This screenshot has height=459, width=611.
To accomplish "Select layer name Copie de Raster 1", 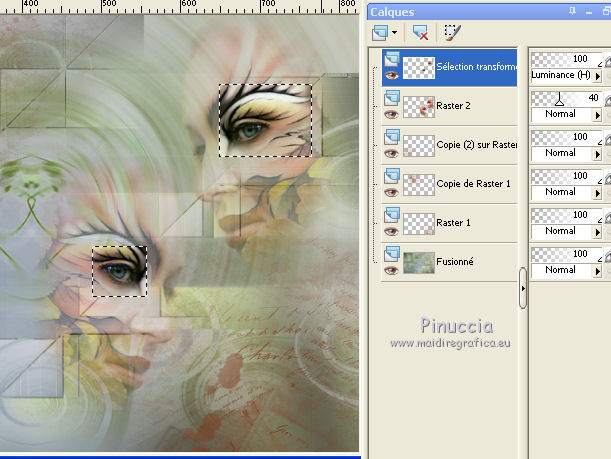I will (x=473, y=184).
